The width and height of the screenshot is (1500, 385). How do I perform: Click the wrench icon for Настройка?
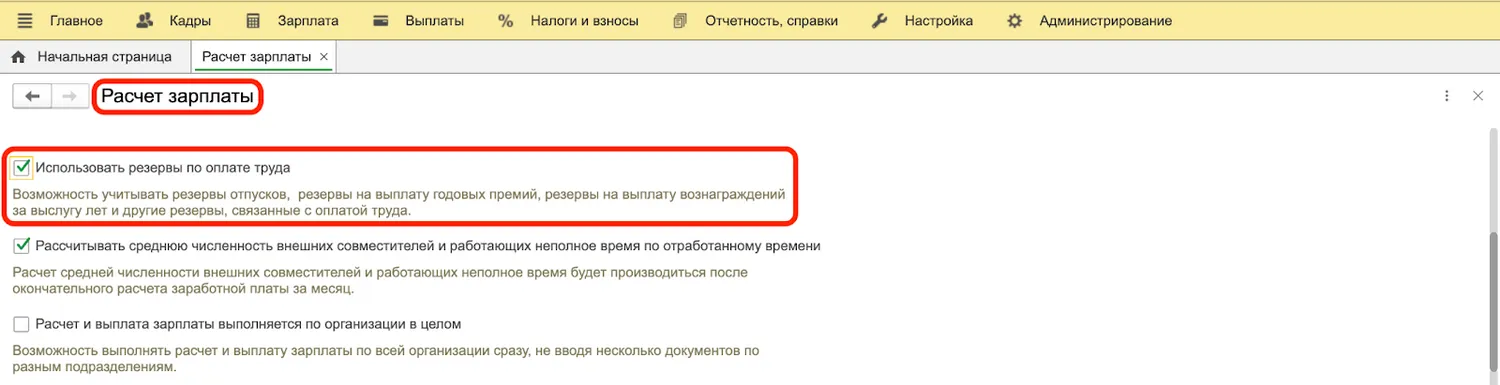[x=880, y=20]
